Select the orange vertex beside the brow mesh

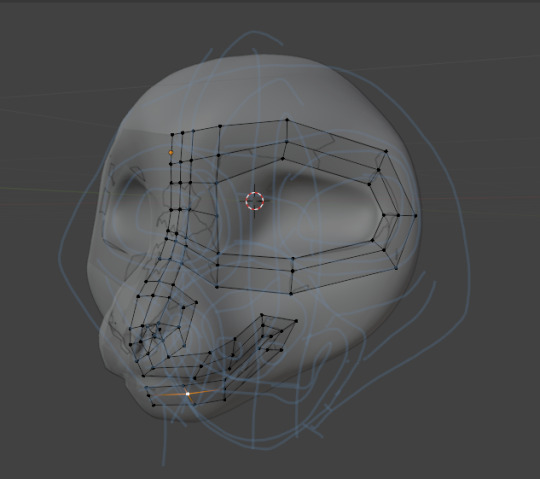pyautogui.click(x=171, y=152)
